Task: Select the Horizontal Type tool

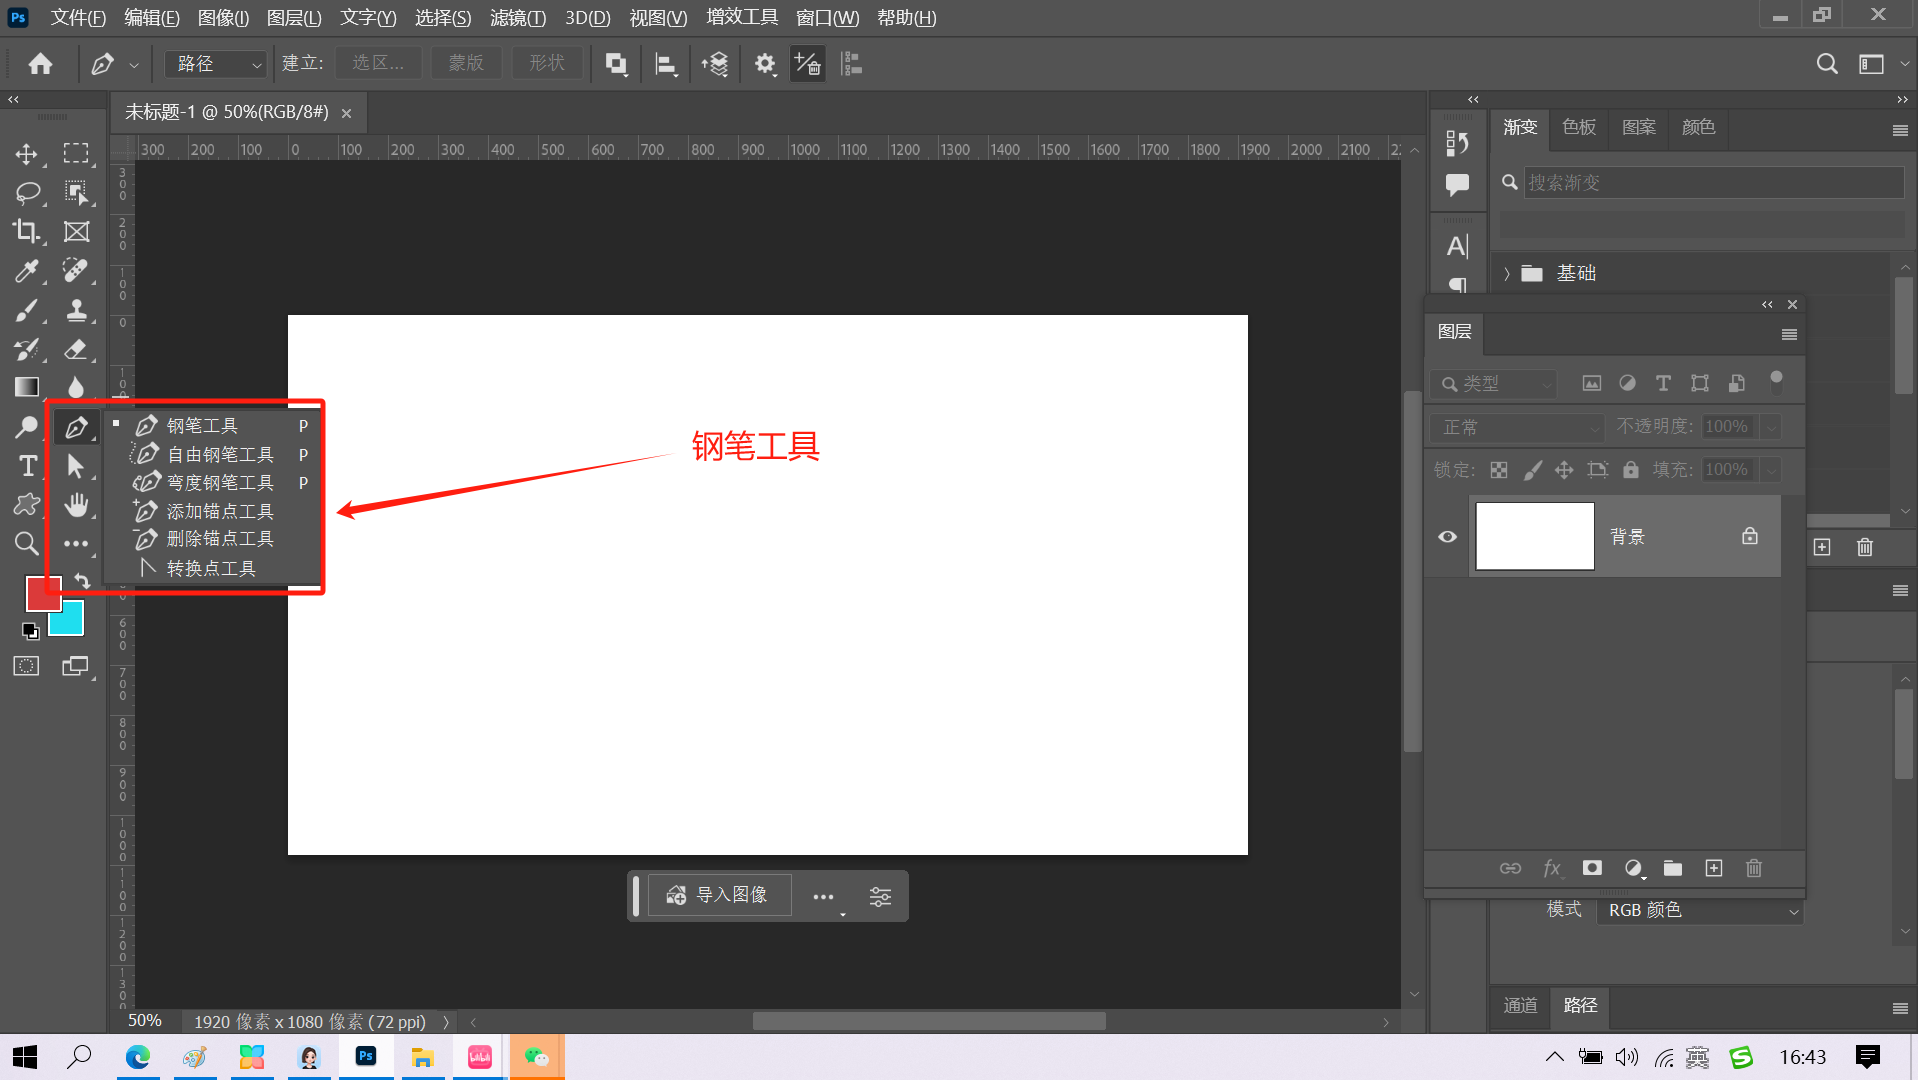Action: click(x=26, y=466)
